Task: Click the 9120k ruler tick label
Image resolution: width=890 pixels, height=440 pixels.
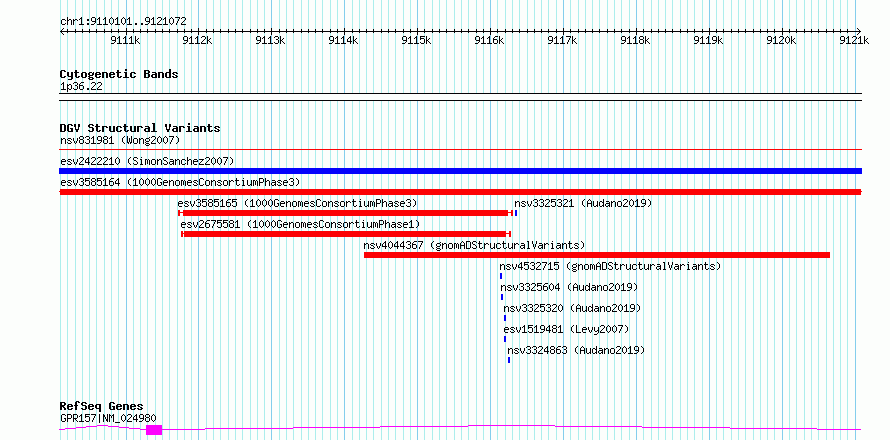Action: pos(782,40)
